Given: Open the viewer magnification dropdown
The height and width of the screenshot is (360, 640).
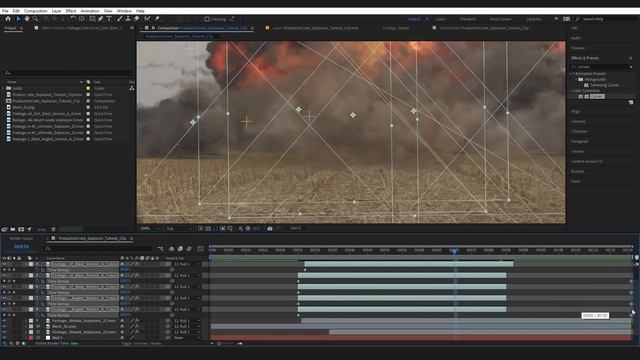Looking at the screenshot, I should (150, 229).
